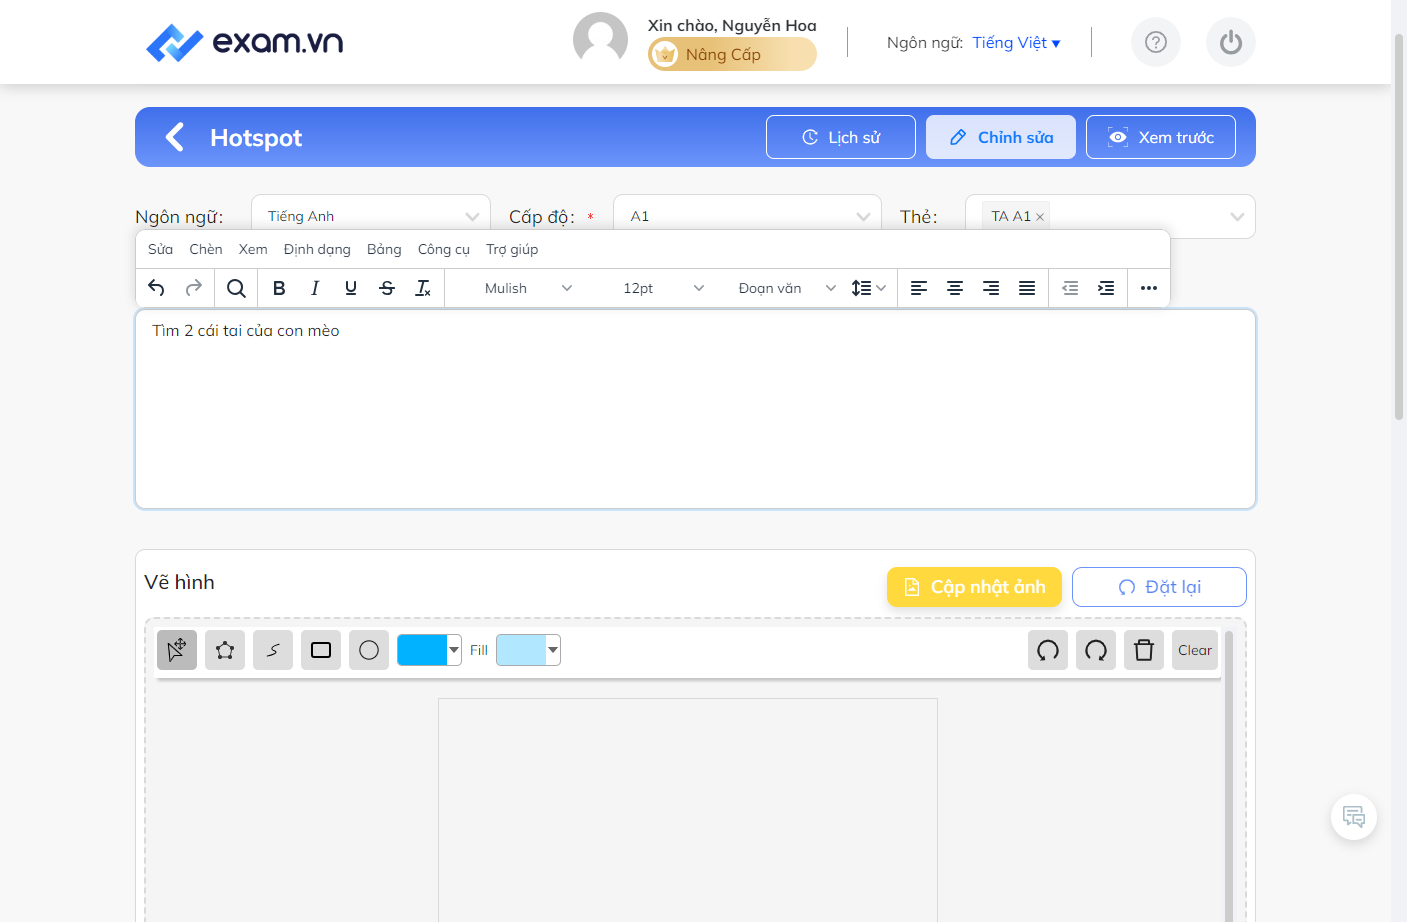Click the Đặt lại reset button
Image resolution: width=1407 pixels, height=922 pixels.
pyautogui.click(x=1159, y=587)
